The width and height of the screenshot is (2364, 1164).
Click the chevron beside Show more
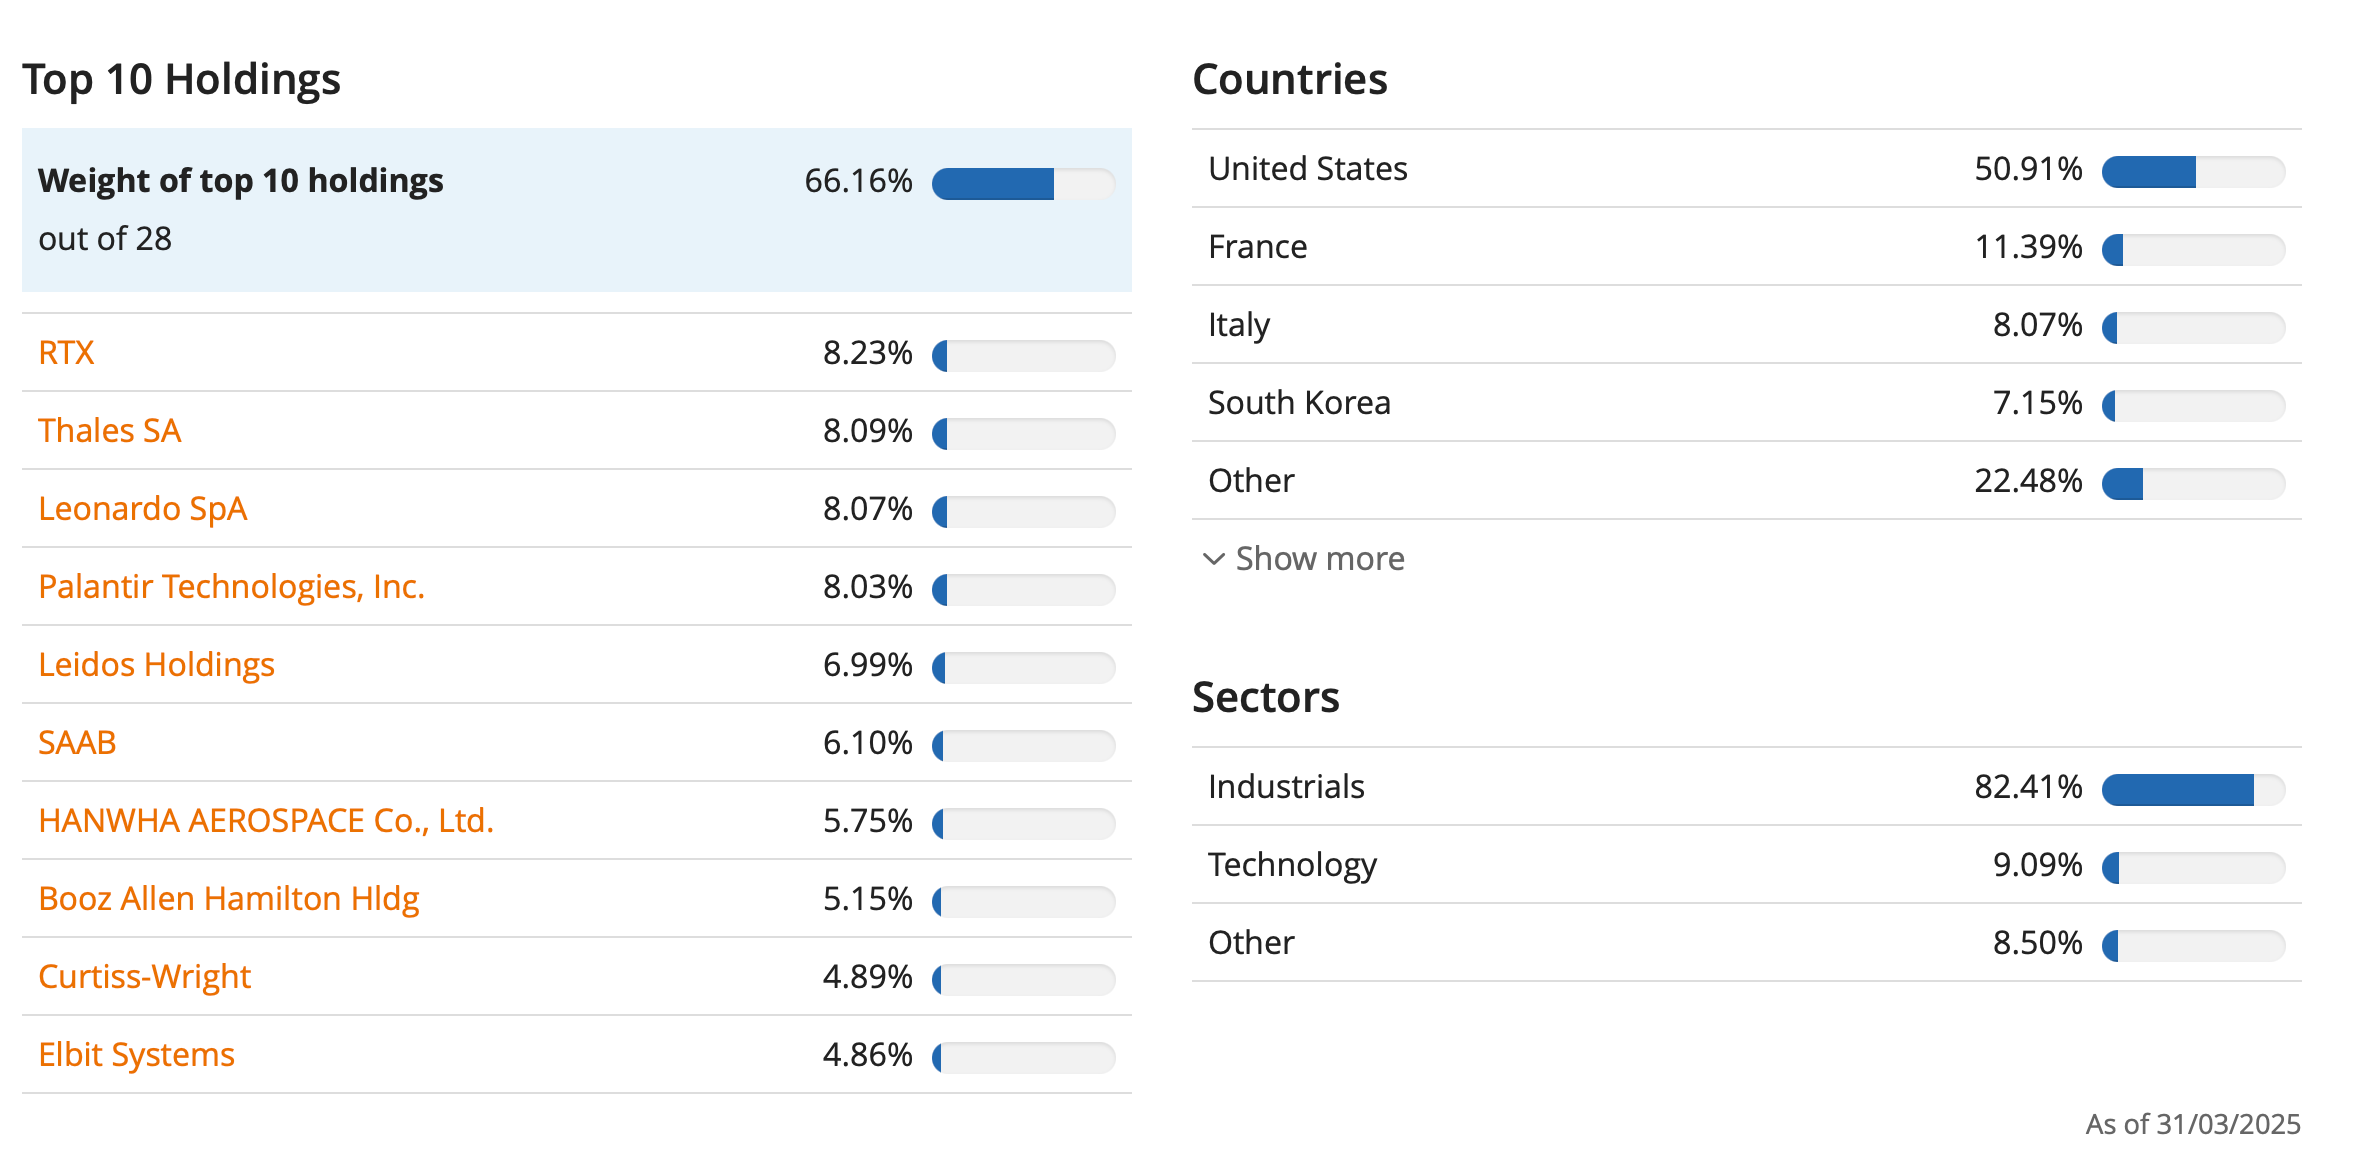1214,559
